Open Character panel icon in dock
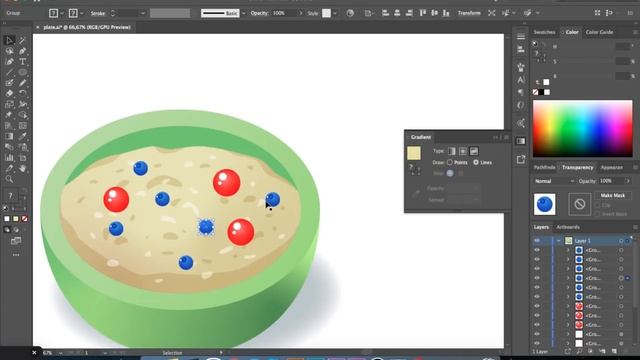The height and width of the screenshot is (360, 640). [x=521, y=80]
